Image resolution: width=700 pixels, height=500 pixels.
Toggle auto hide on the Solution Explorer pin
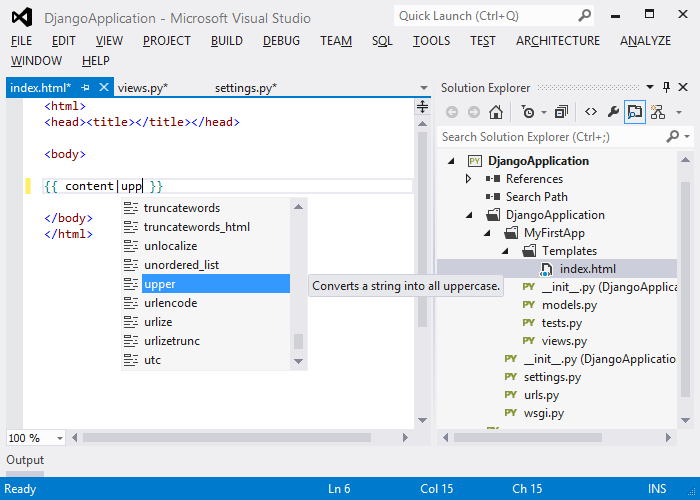coord(666,87)
